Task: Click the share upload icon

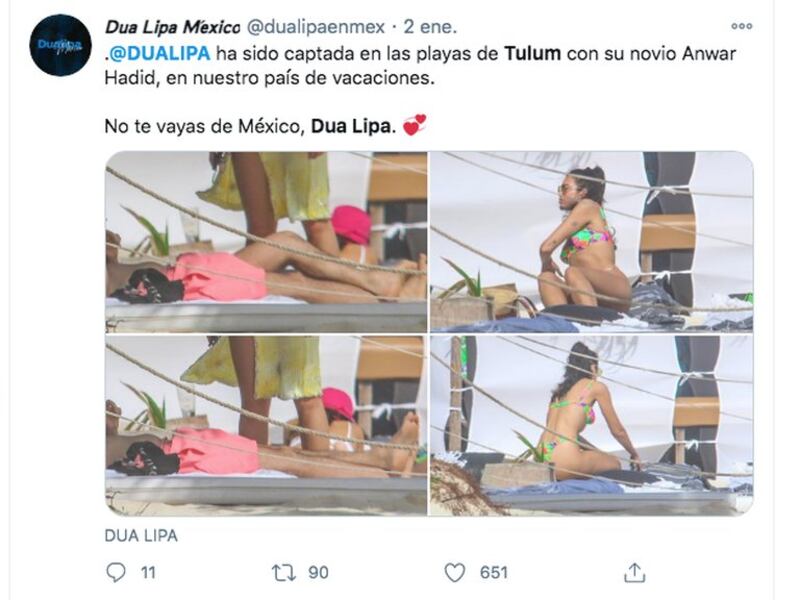Action: (x=634, y=572)
